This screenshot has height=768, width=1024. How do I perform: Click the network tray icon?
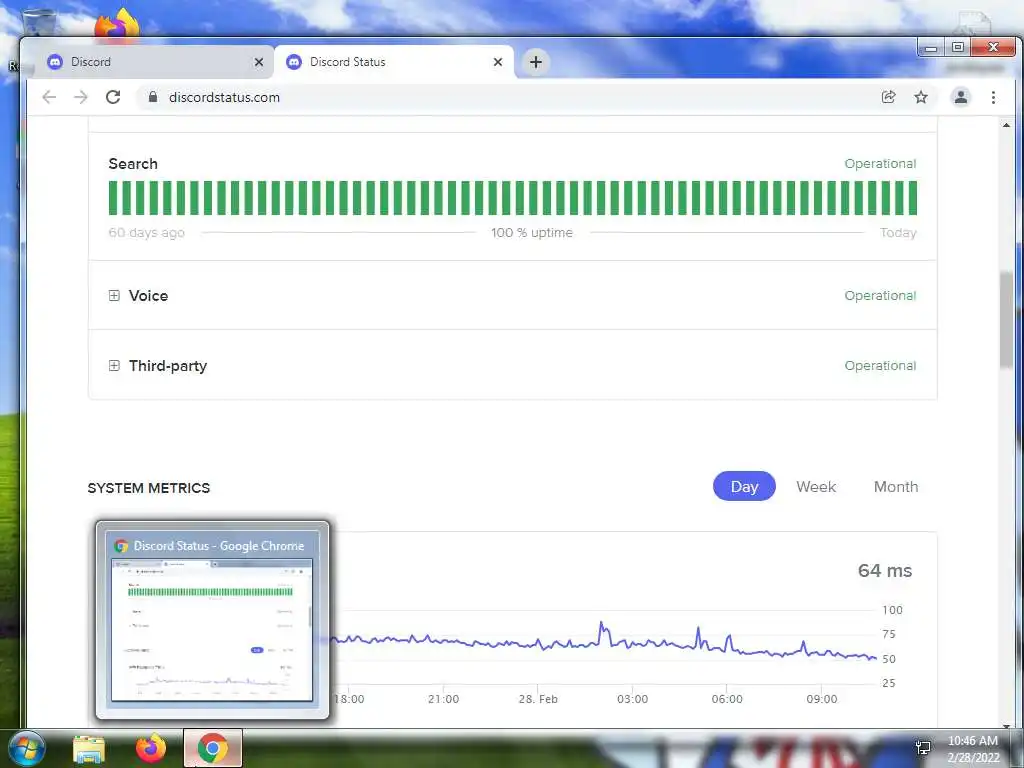tap(923, 748)
